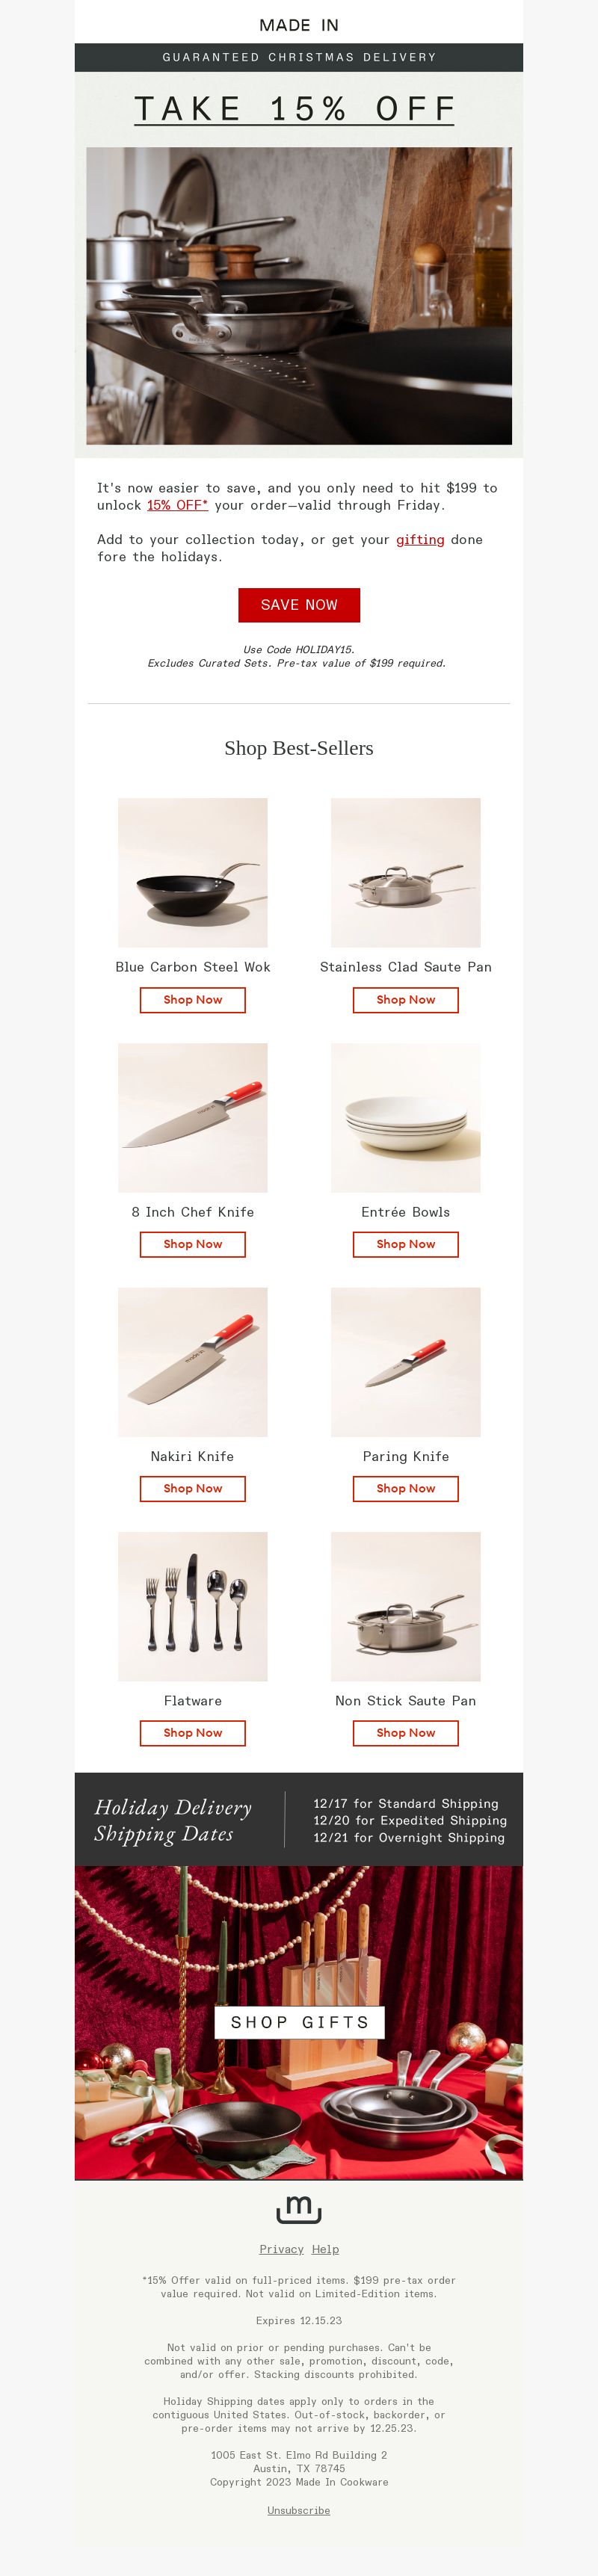The width and height of the screenshot is (598, 2576).
Task: Click the red SAVE NOW button
Action: click(x=299, y=605)
